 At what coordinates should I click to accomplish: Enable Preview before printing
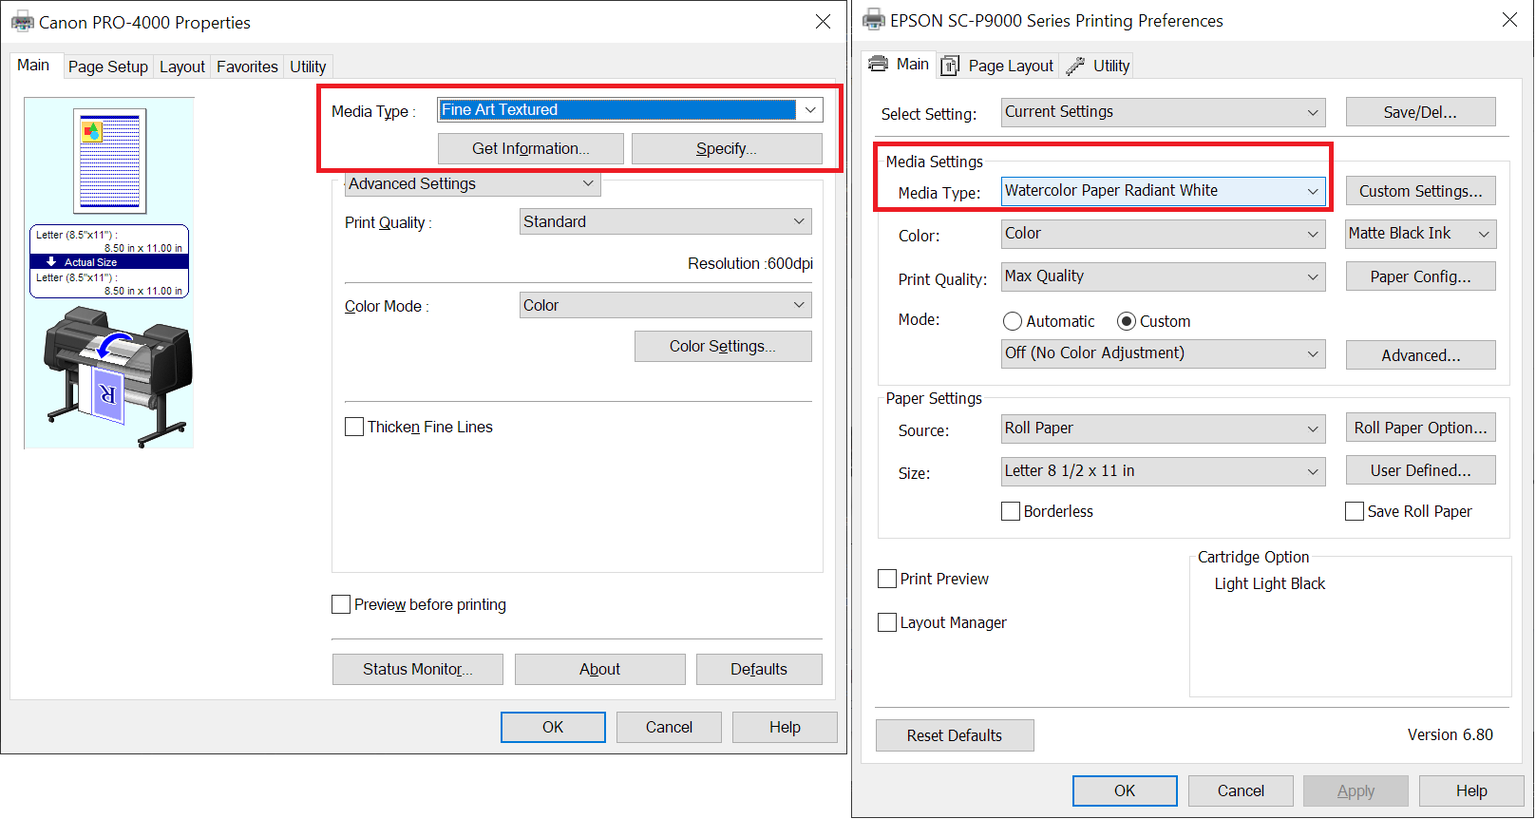[341, 604]
